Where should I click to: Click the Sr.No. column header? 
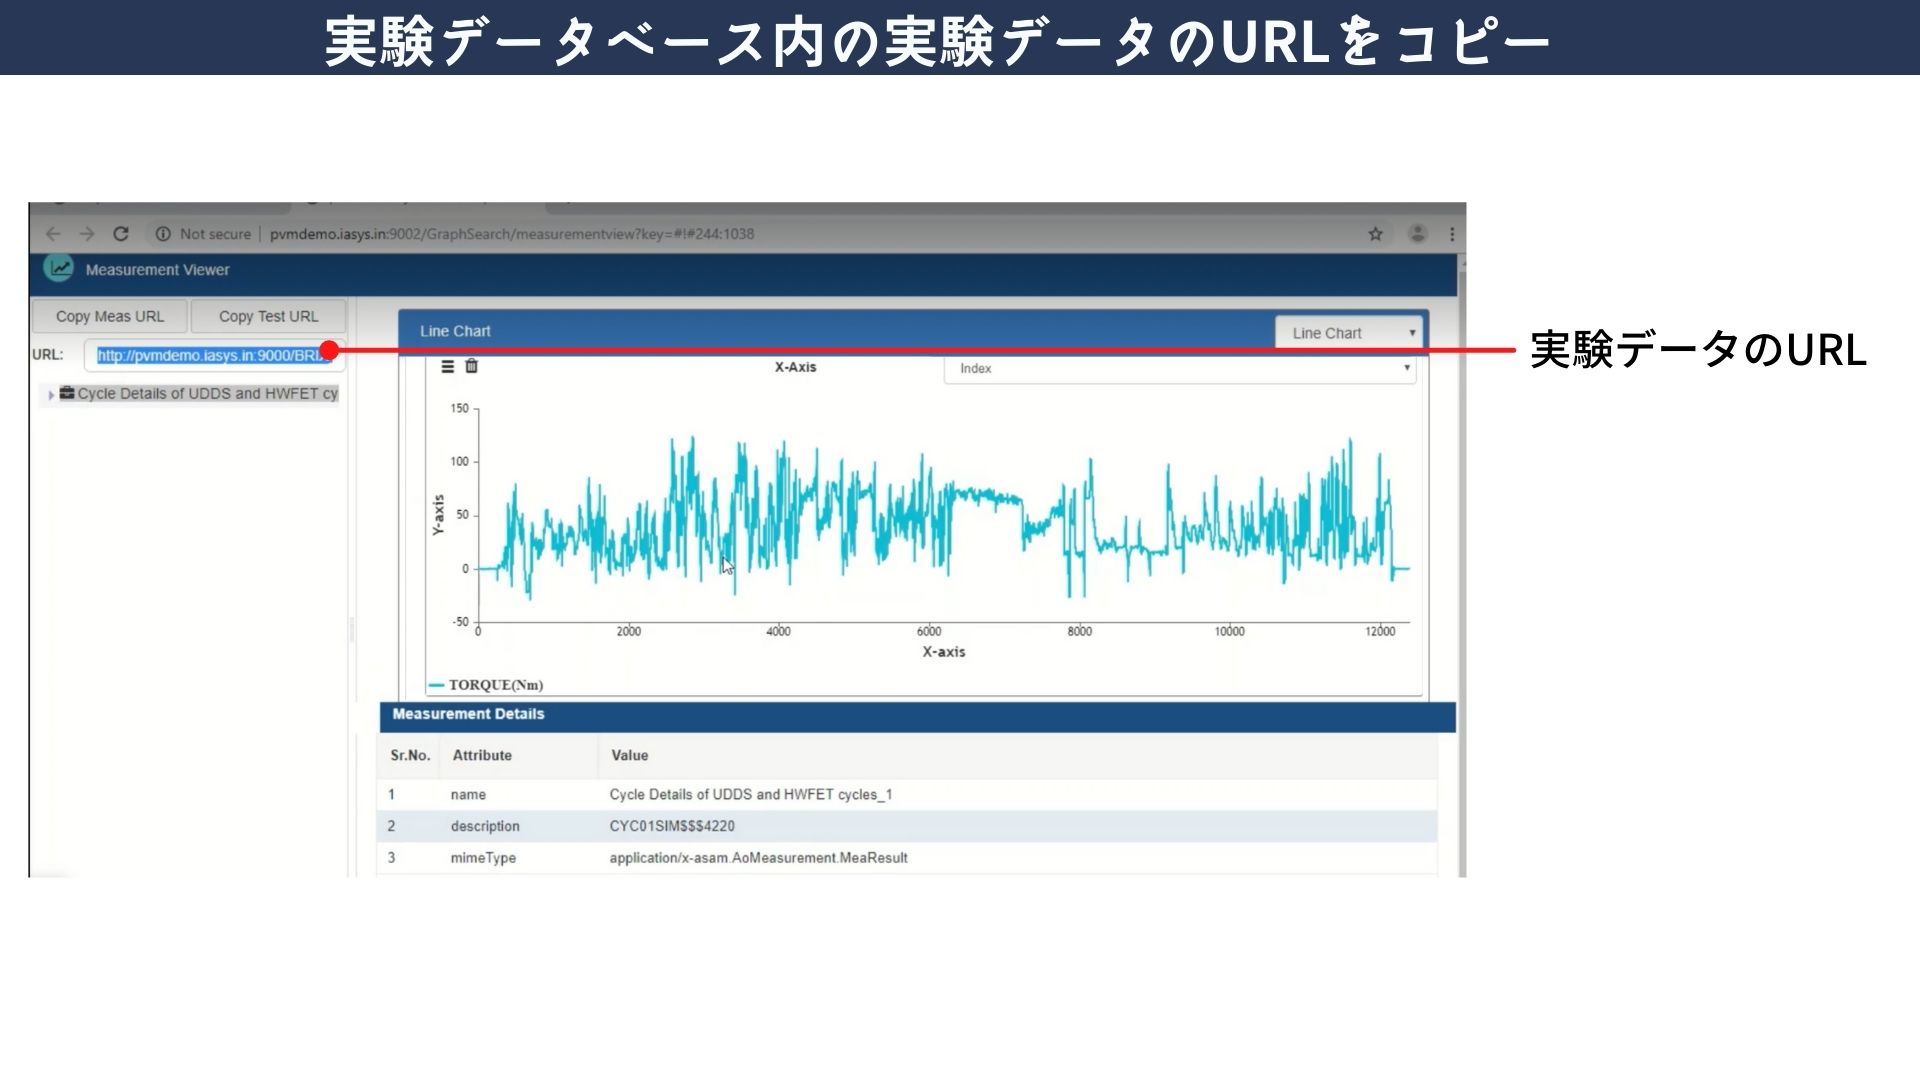[x=409, y=755]
